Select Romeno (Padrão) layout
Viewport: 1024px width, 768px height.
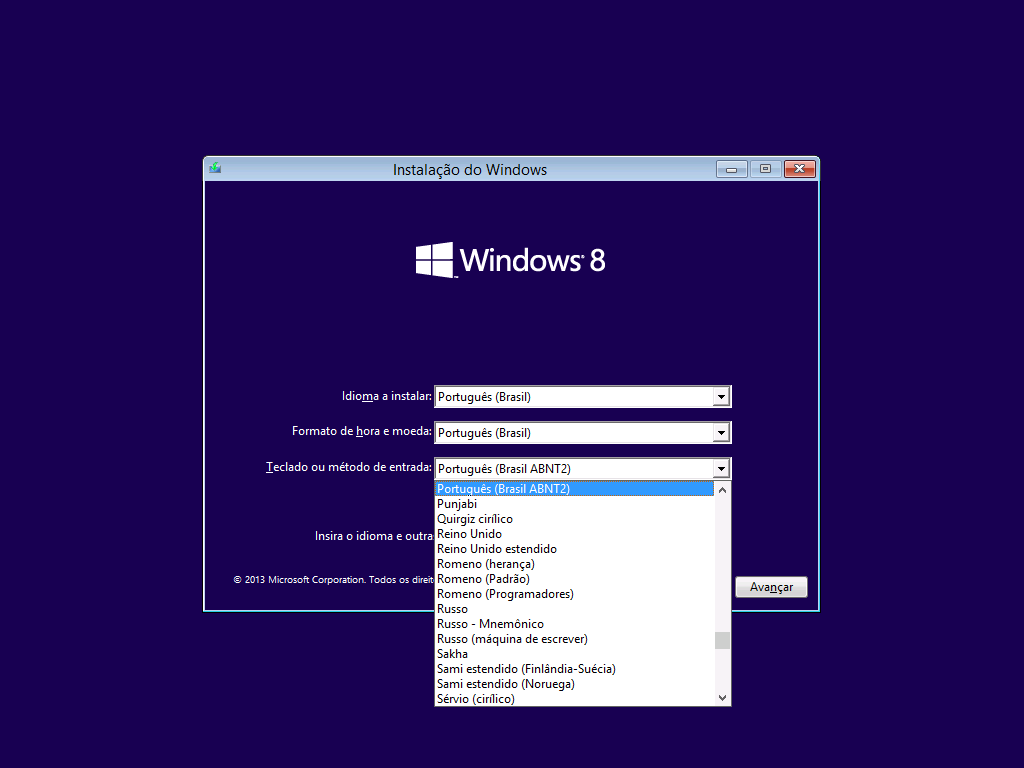point(574,579)
